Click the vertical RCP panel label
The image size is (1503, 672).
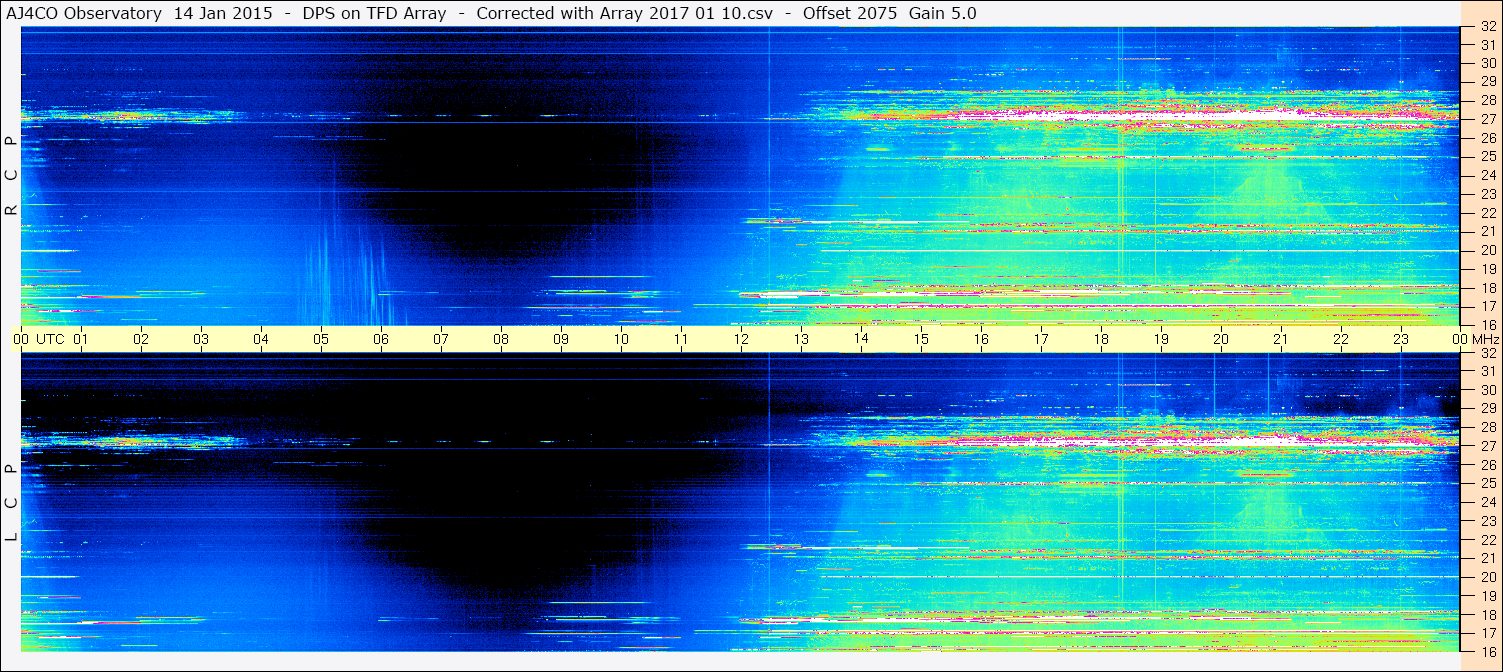(x=11, y=175)
